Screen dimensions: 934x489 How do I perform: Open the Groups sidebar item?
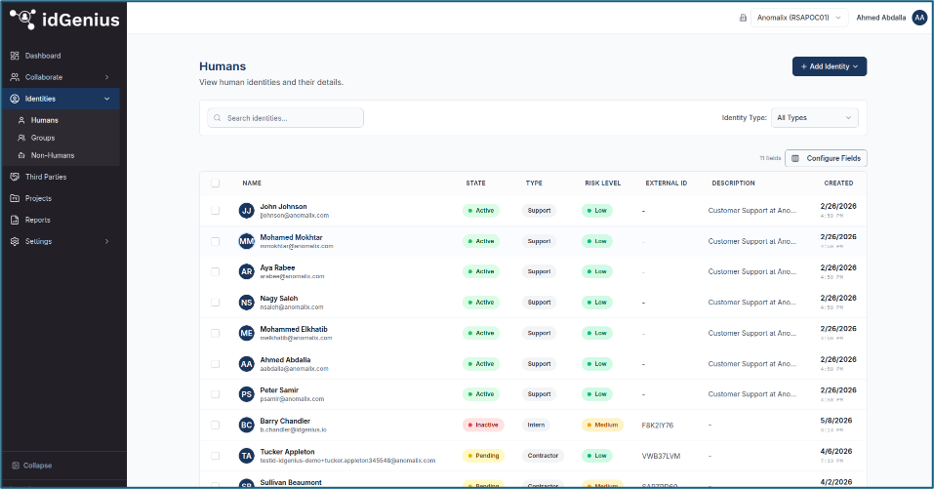point(43,138)
